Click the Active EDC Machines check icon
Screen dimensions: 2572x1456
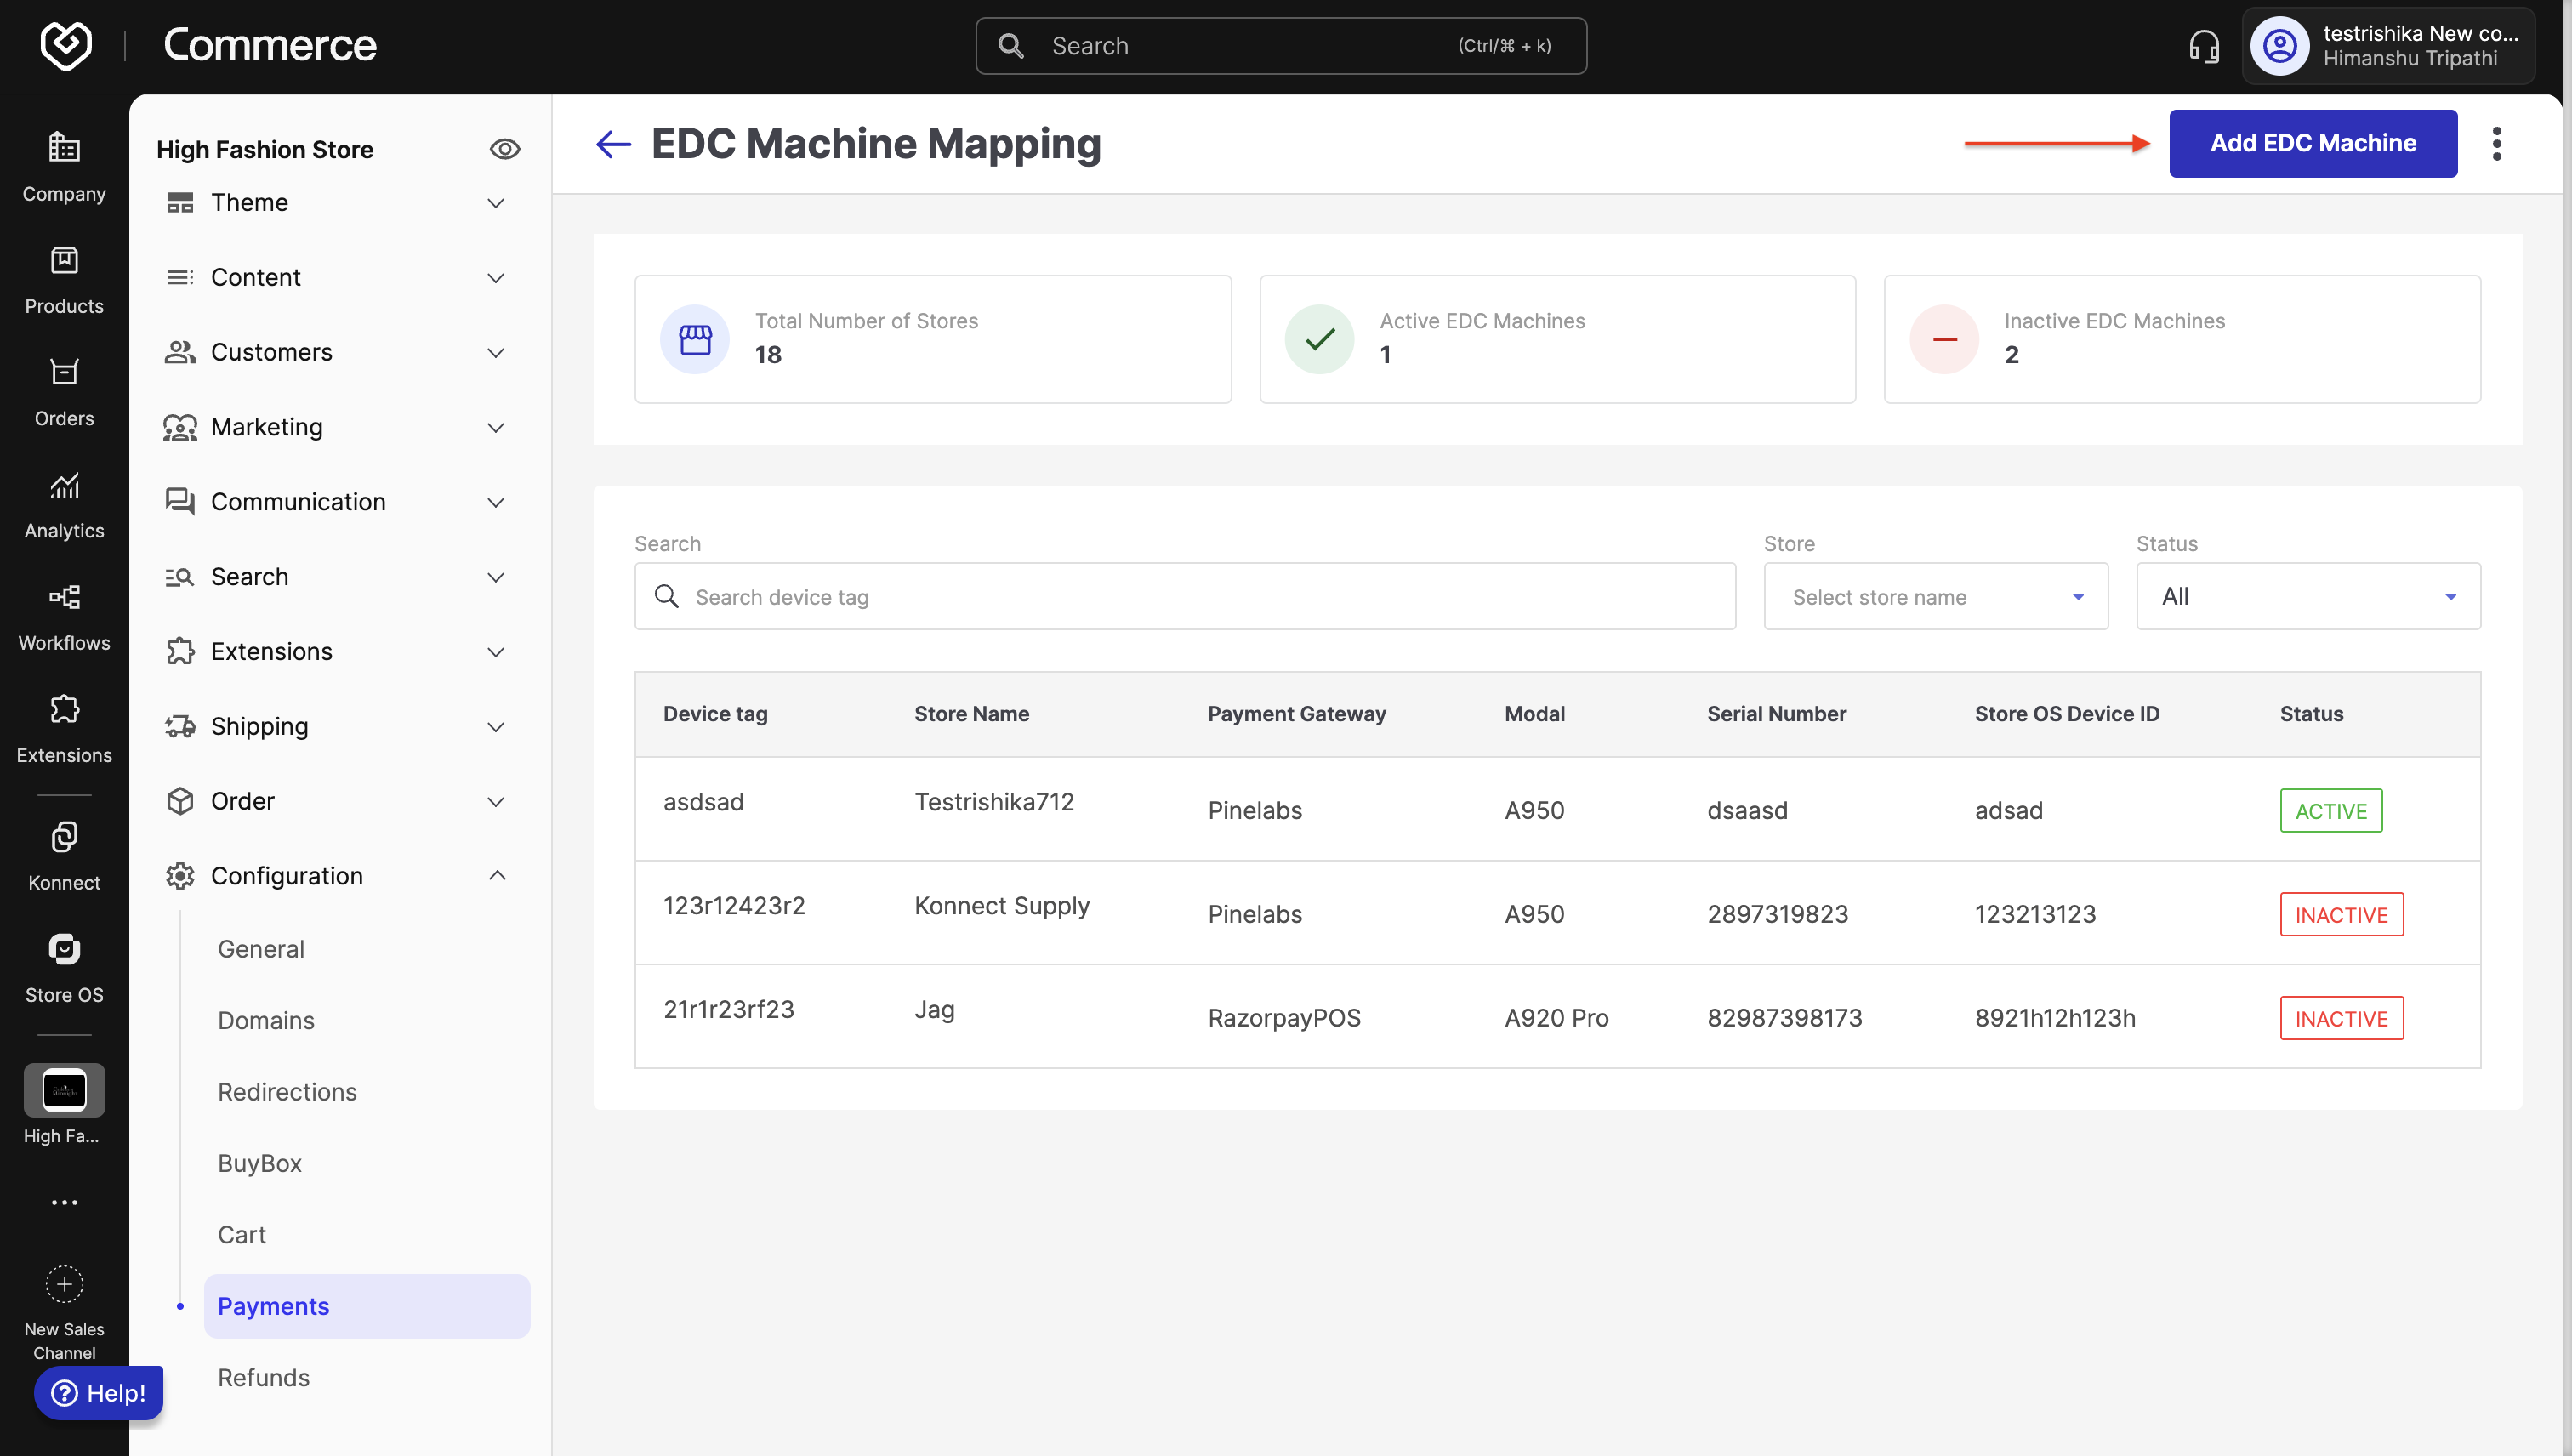pos(1320,339)
